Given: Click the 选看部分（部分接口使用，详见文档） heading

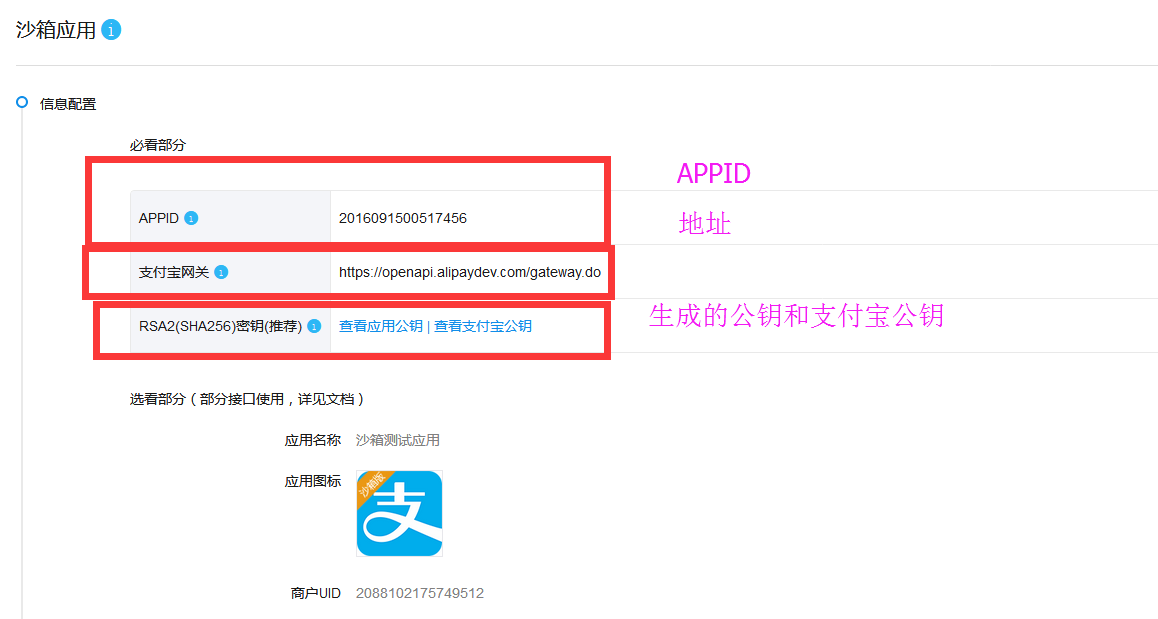Looking at the screenshot, I should coord(247,399).
